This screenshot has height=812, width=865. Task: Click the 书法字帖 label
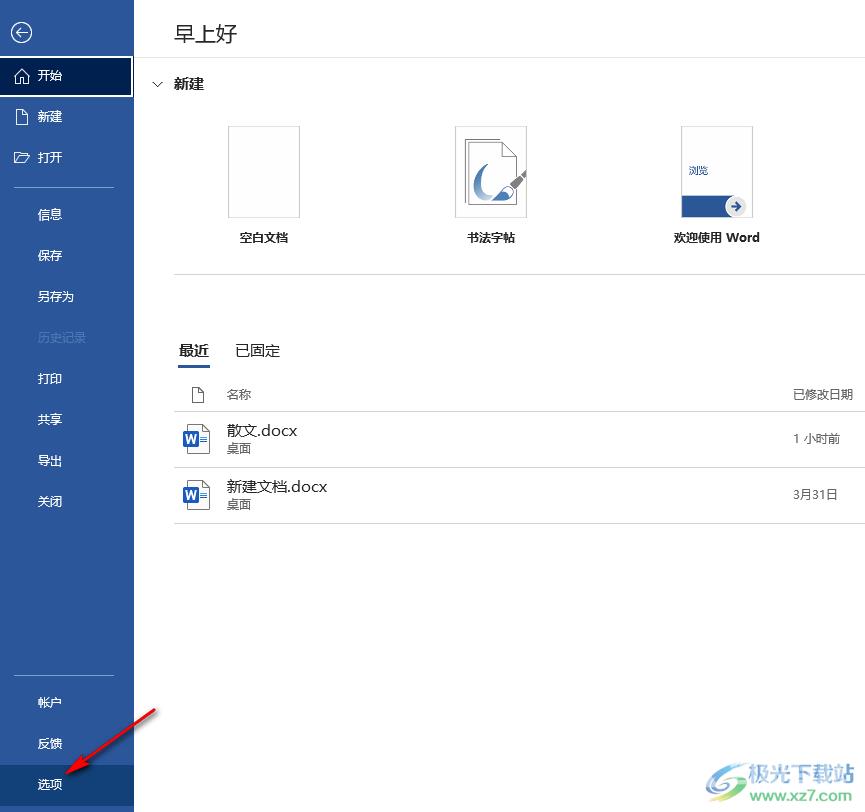pos(491,238)
